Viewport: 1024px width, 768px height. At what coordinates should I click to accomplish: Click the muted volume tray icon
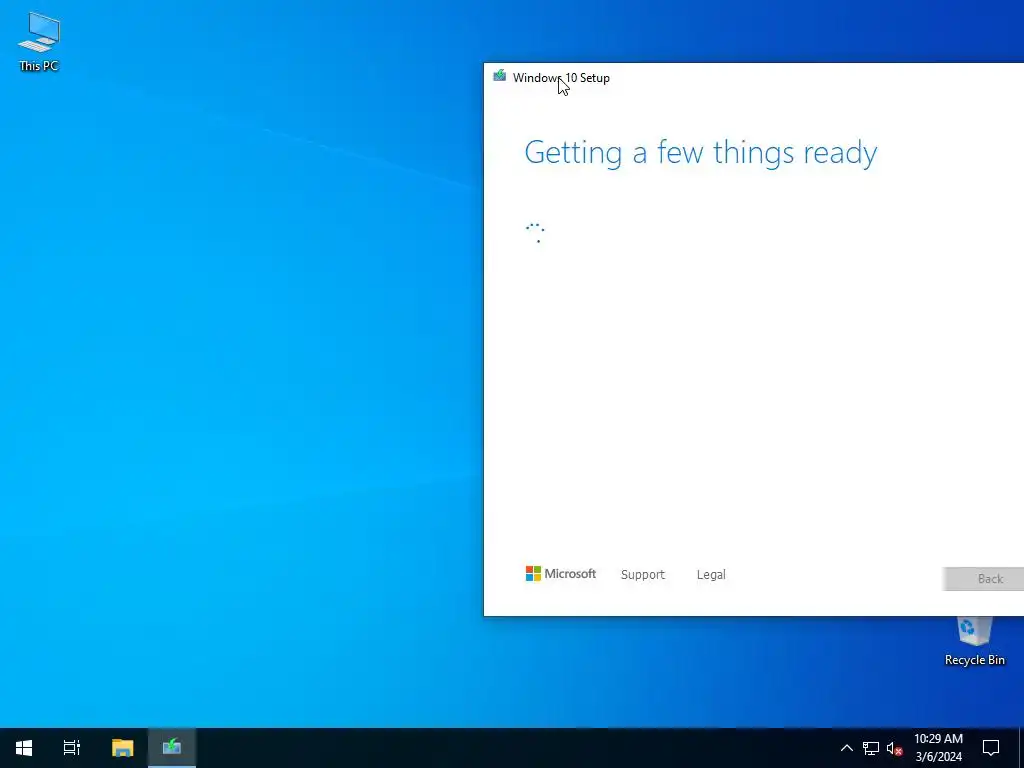click(894, 748)
